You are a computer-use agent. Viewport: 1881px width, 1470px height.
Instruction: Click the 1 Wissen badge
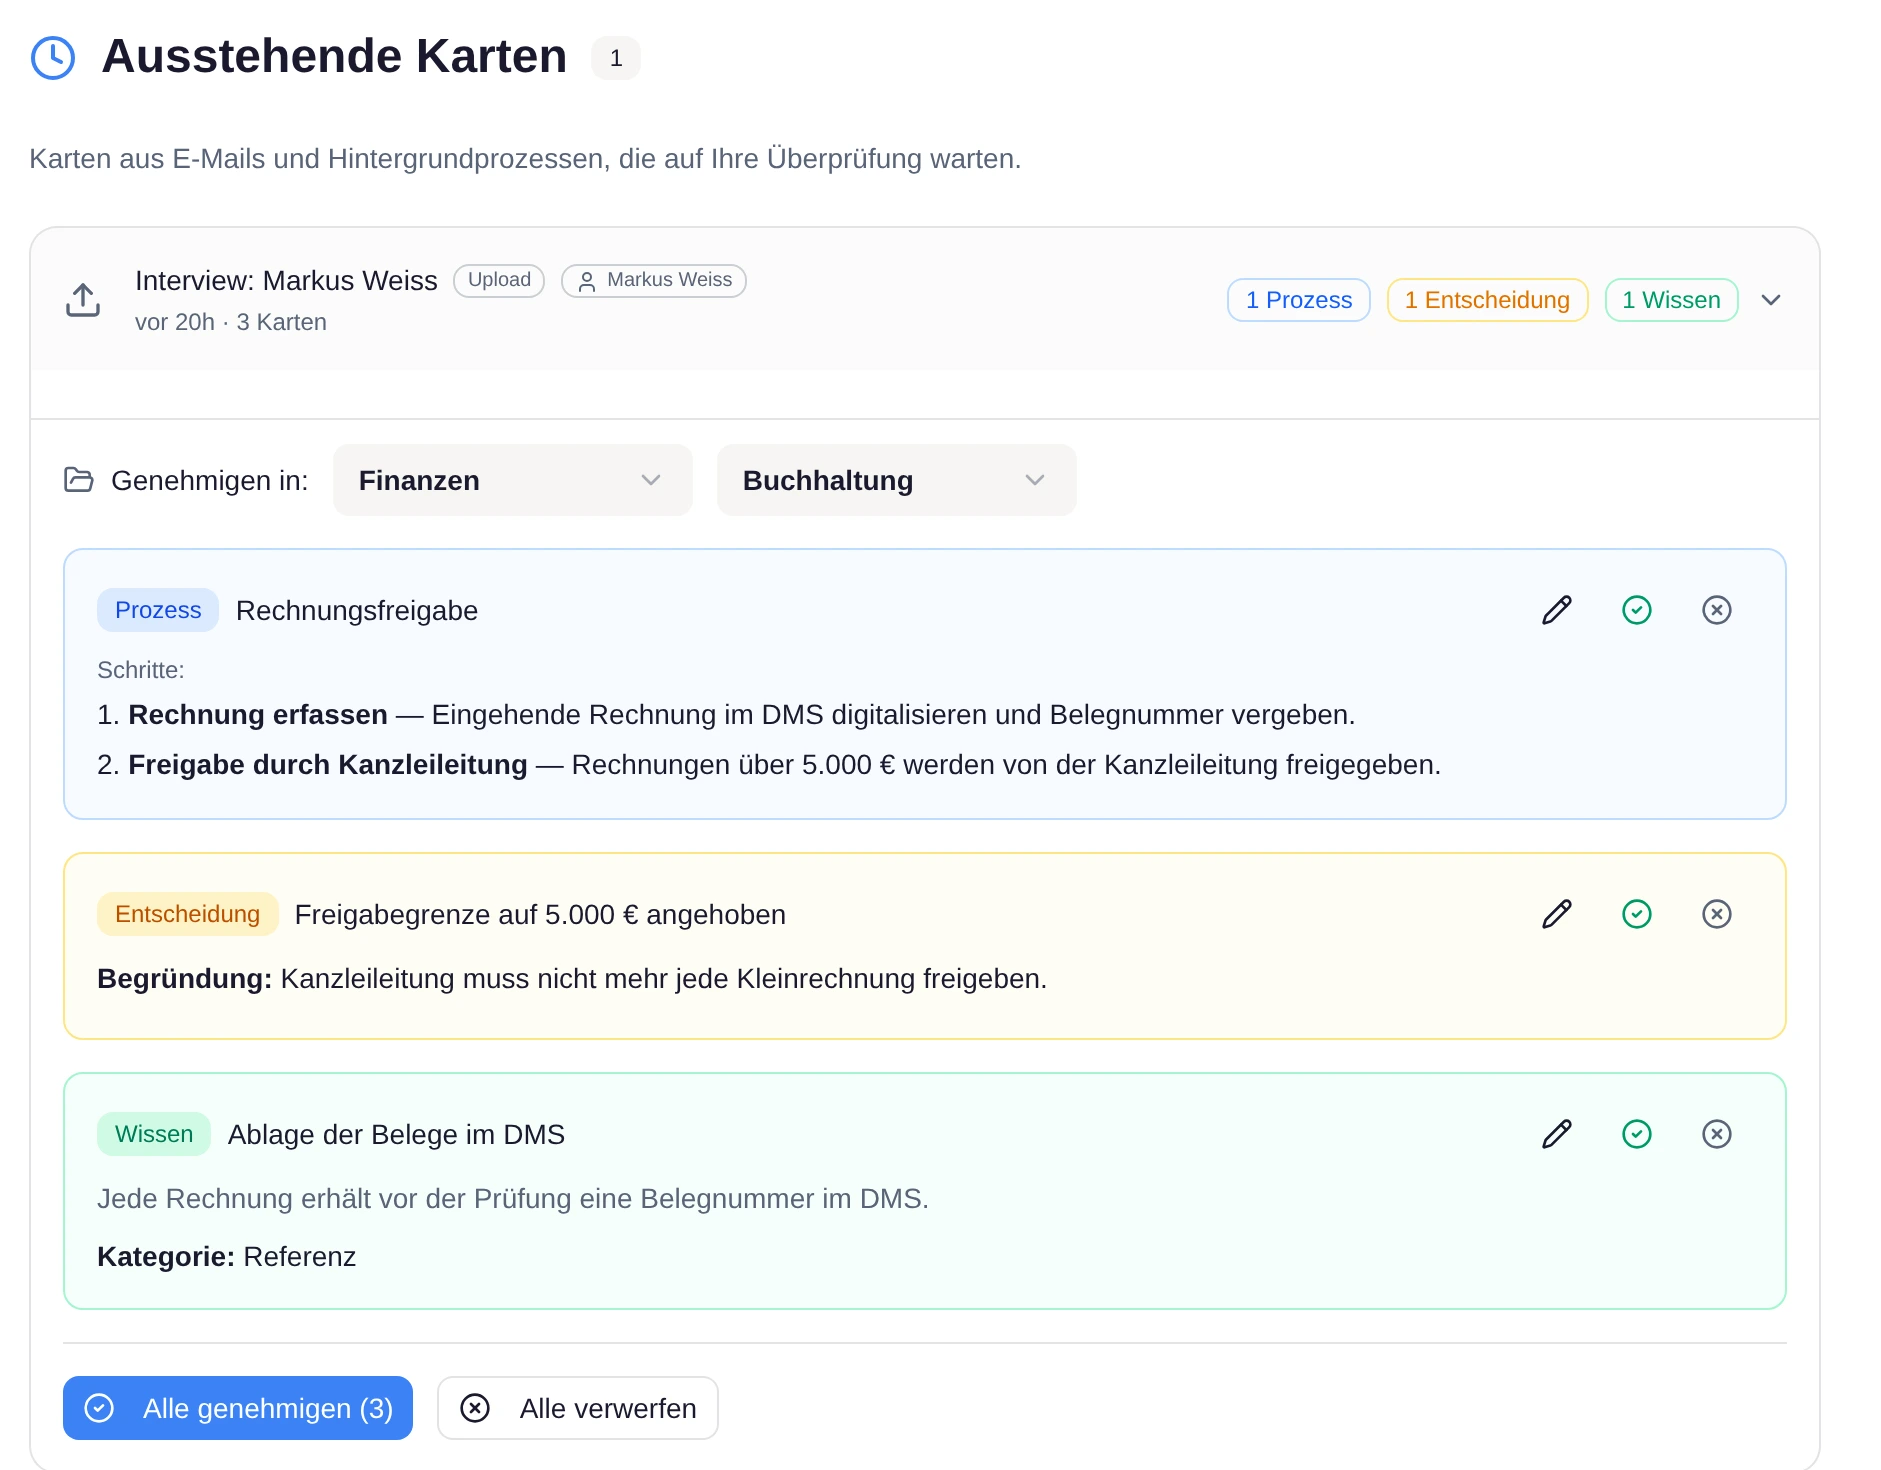pyautogui.click(x=1671, y=300)
